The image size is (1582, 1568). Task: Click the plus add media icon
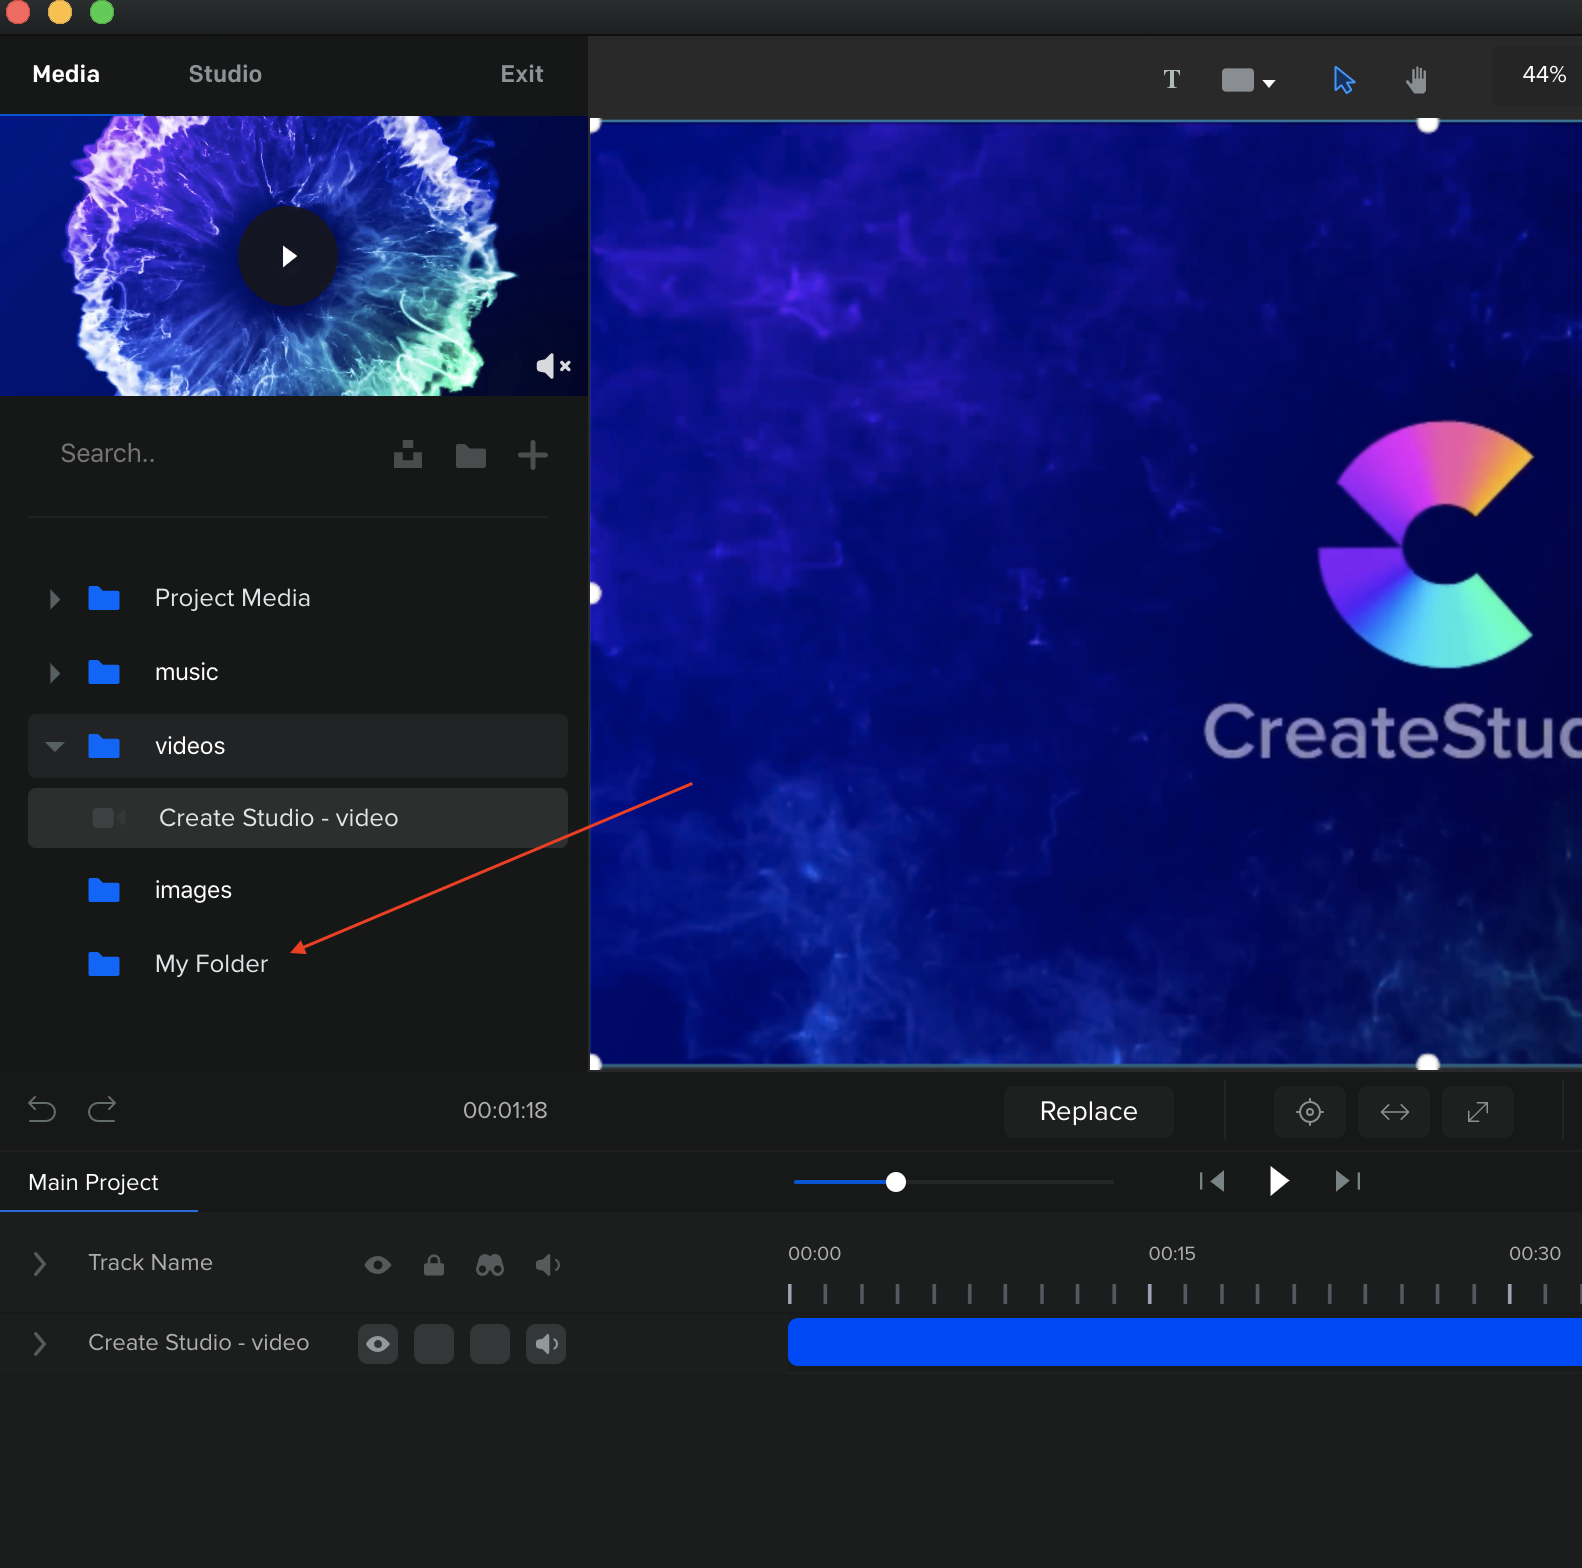click(x=533, y=456)
